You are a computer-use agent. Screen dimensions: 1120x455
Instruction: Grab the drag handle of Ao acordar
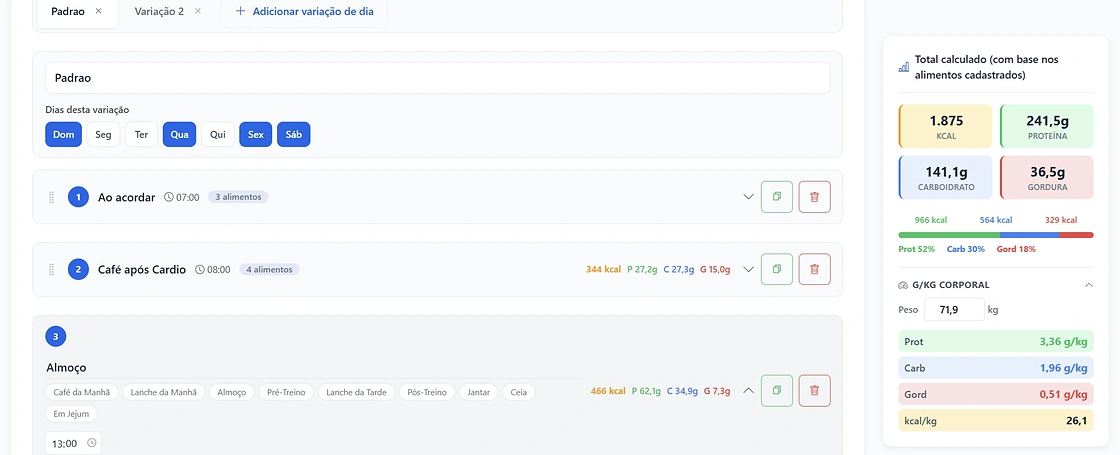(51, 197)
